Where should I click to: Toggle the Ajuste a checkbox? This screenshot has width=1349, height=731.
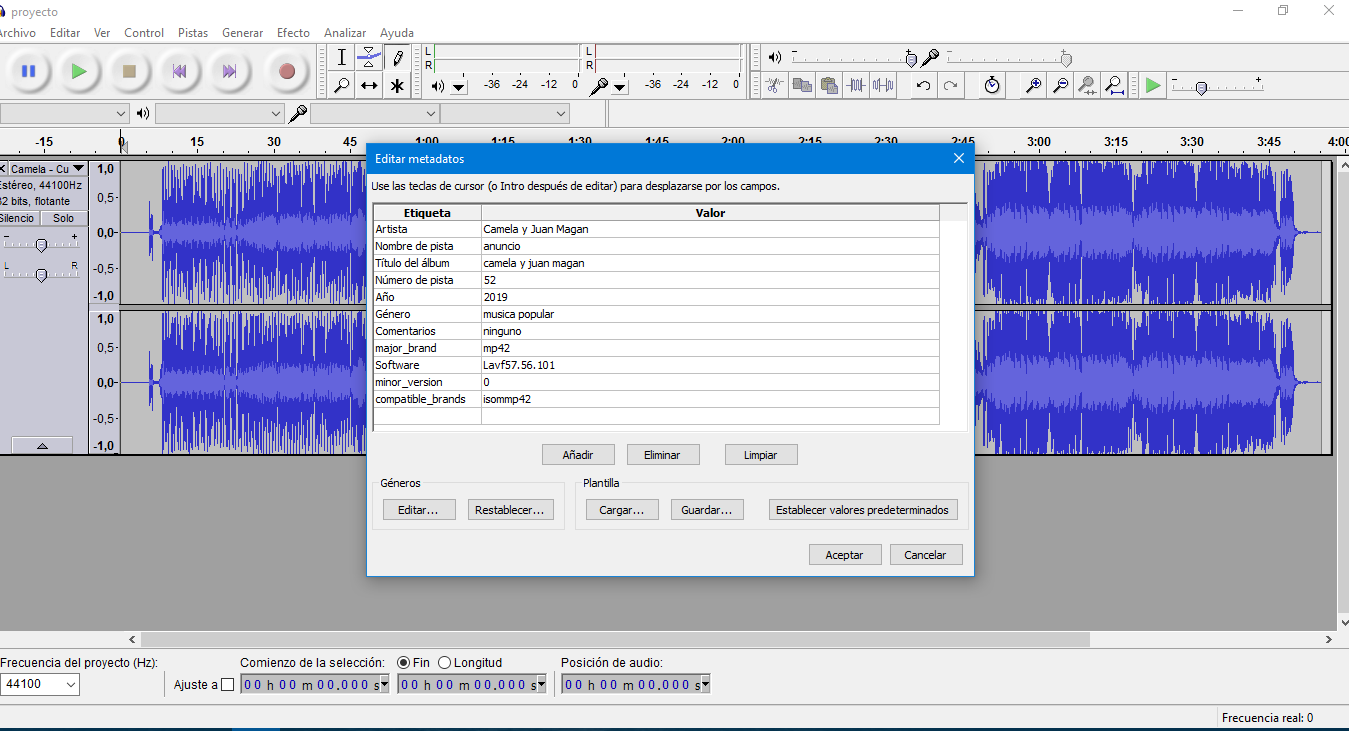[x=227, y=685]
